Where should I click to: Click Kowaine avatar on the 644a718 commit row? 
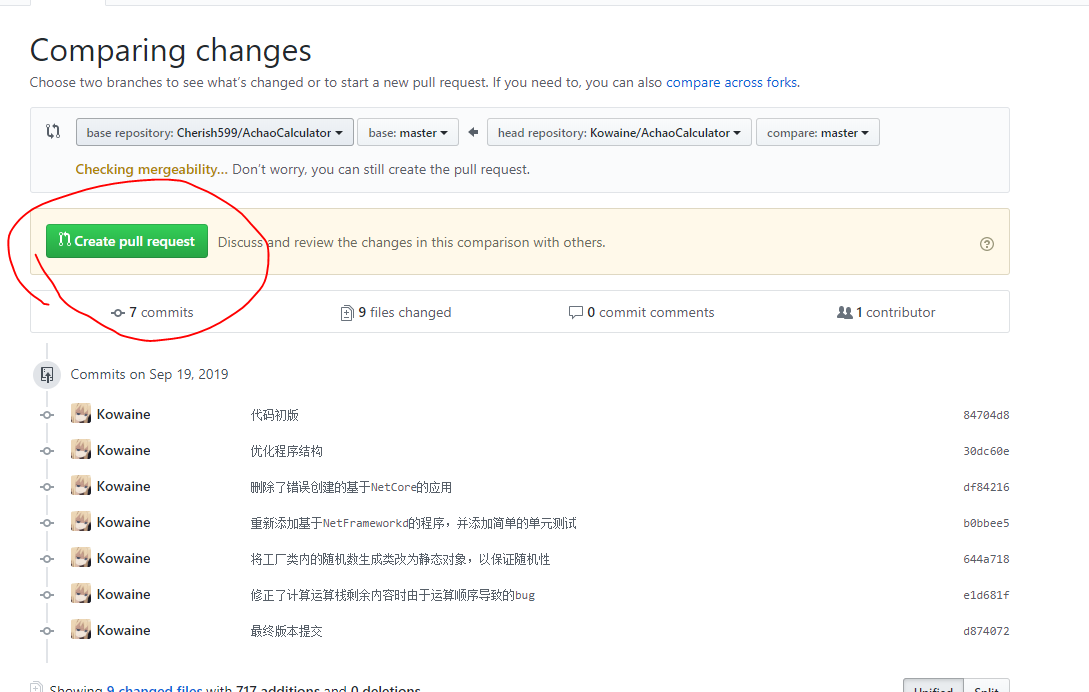coord(81,558)
